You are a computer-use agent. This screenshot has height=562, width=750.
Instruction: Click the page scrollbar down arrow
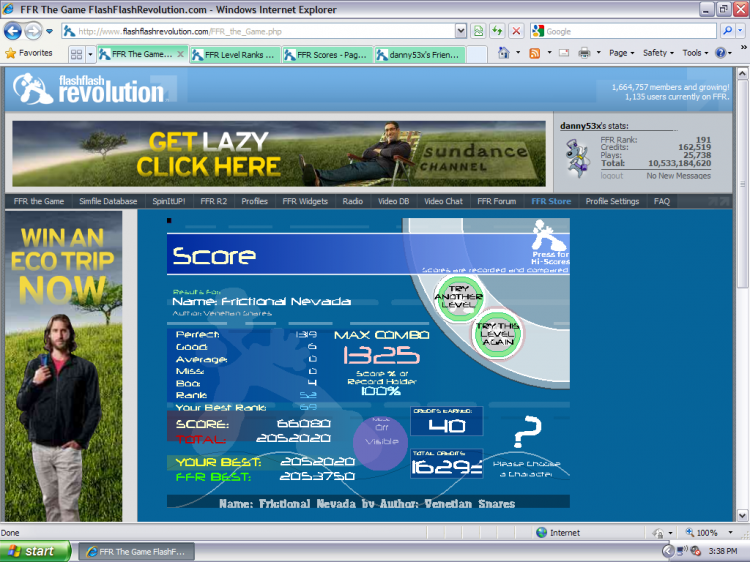(742, 515)
